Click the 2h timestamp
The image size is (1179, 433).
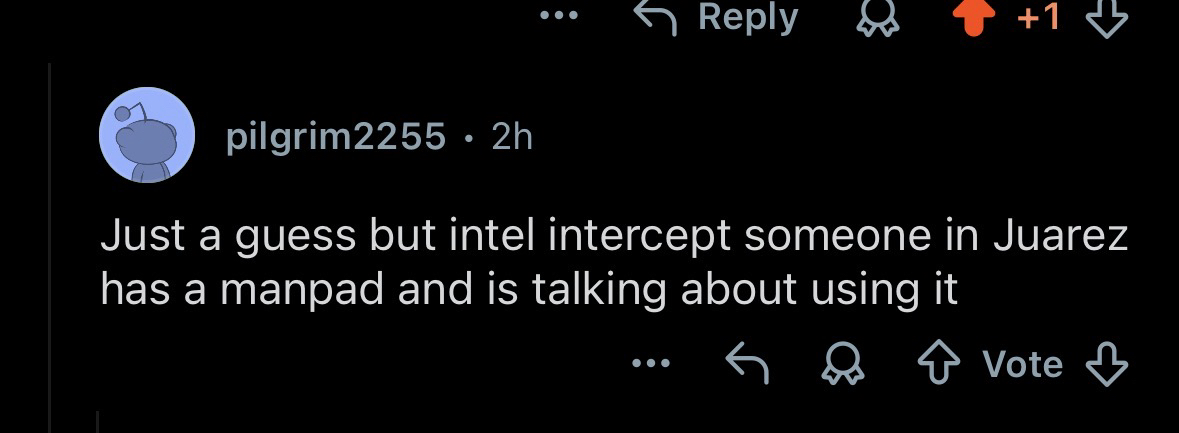pyautogui.click(x=512, y=136)
